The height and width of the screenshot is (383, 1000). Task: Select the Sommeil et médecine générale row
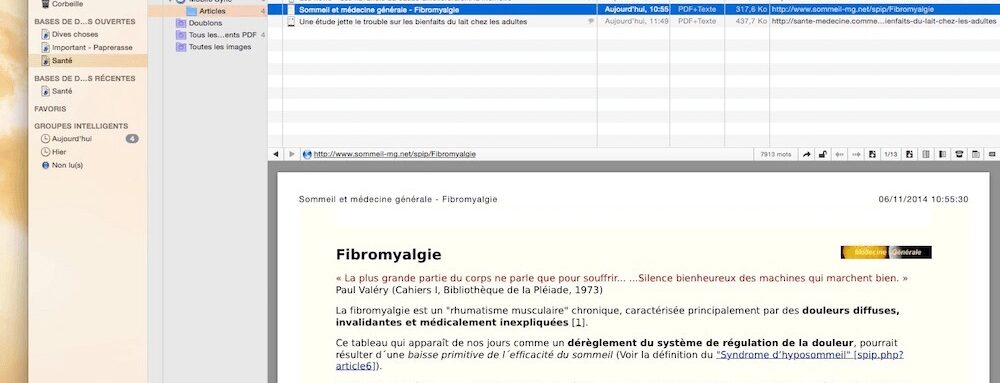point(633,10)
